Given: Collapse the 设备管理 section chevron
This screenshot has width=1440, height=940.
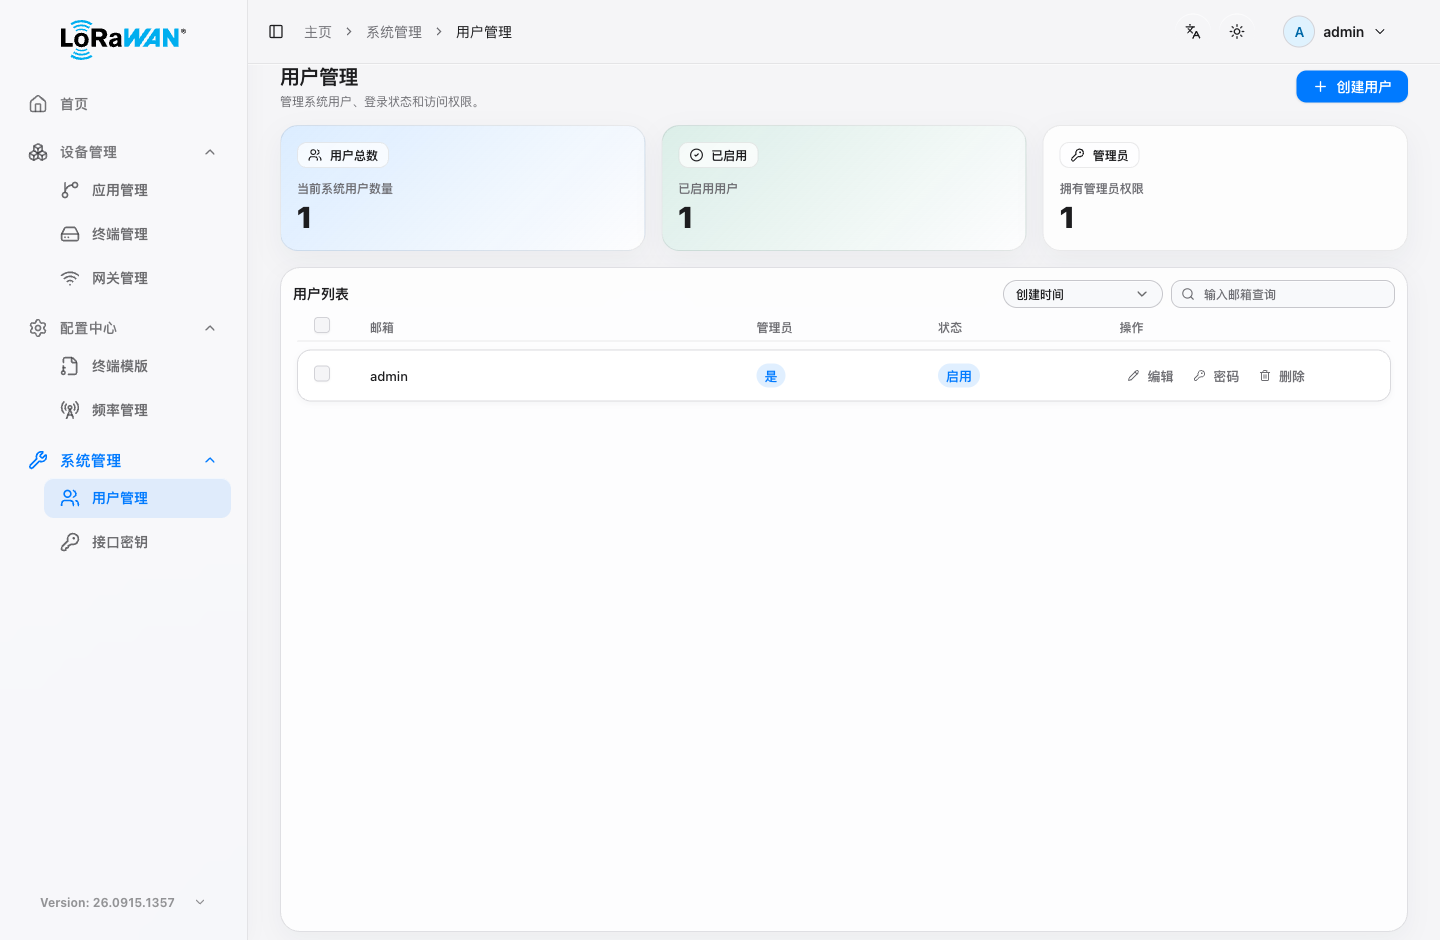Looking at the screenshot, I should (x=210, y=152).
